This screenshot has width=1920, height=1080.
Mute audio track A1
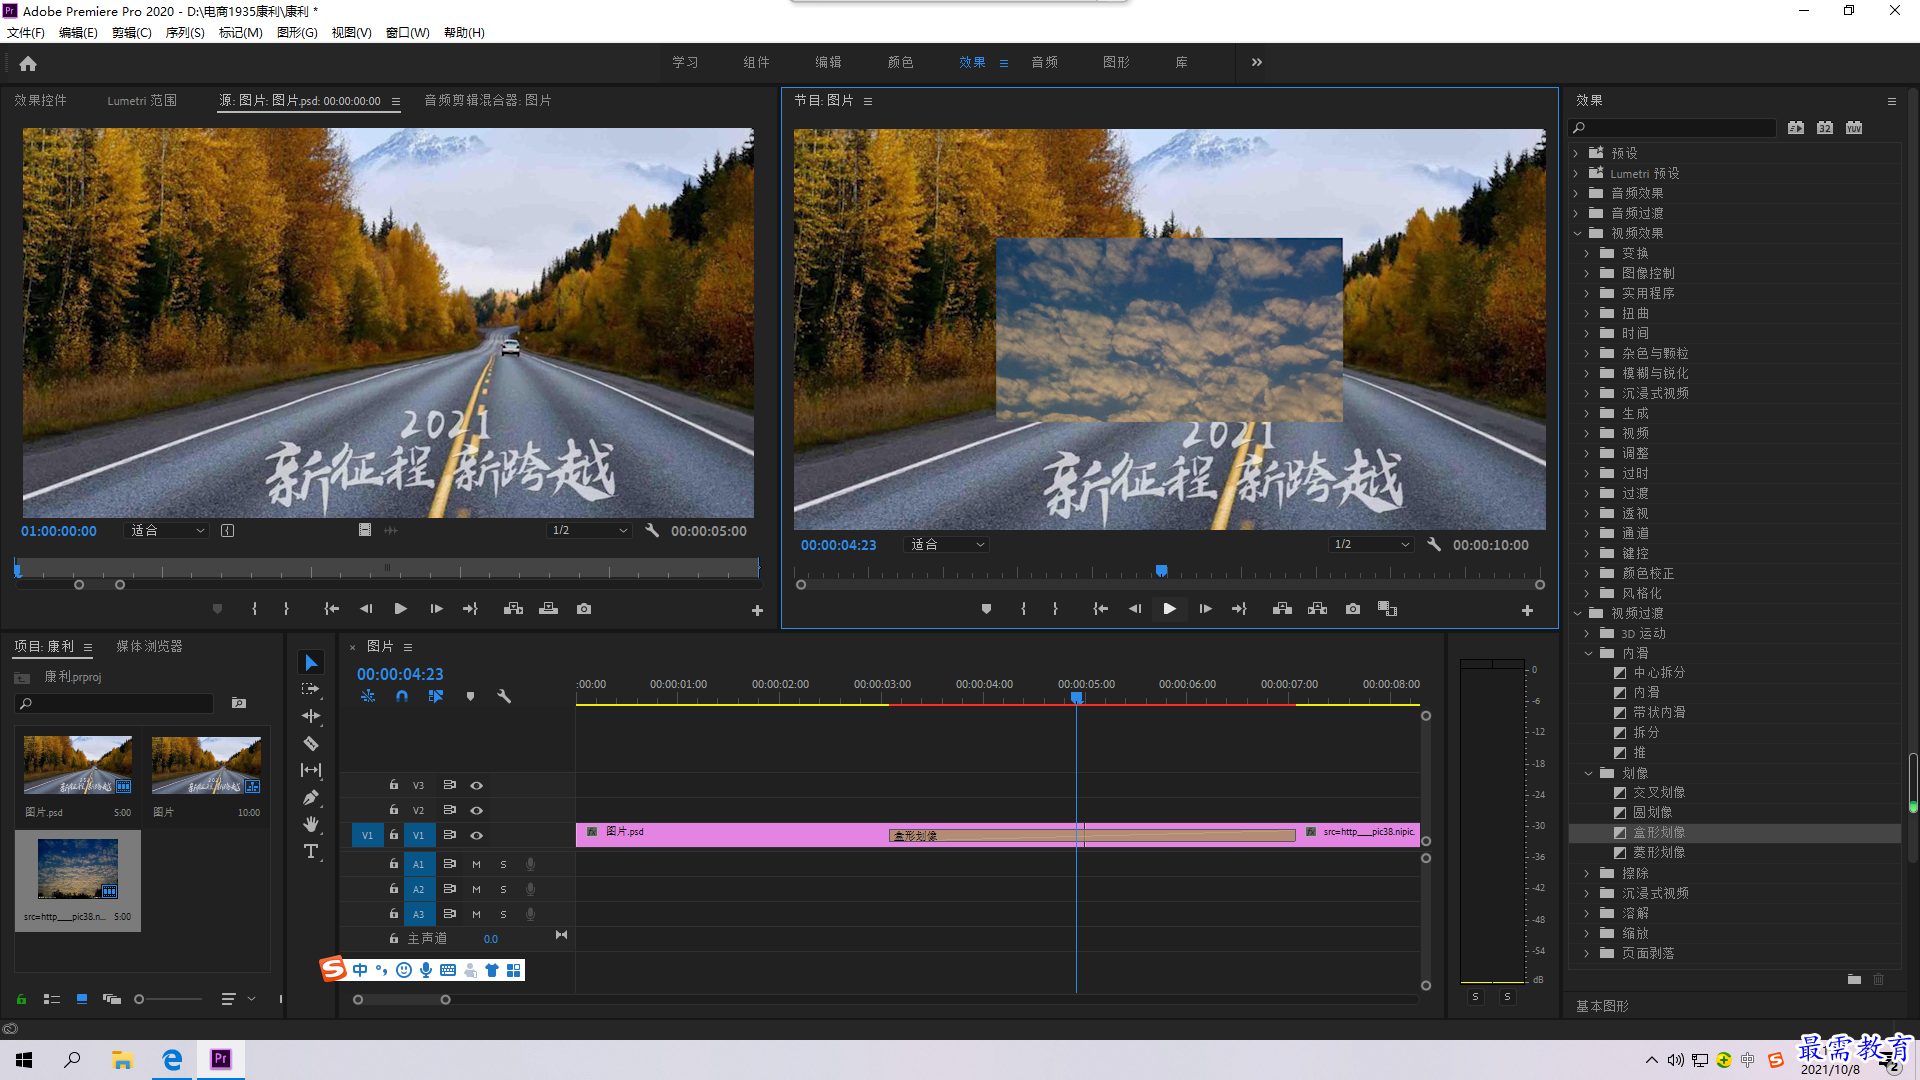tap(476, 864)
